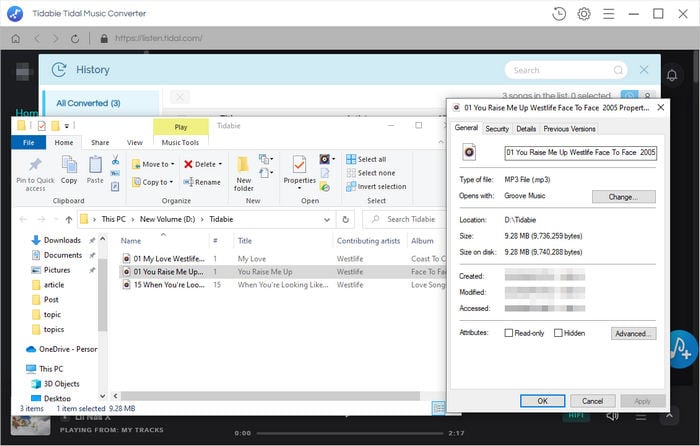Open Tidabie settings gear icon
This screenshot has height=446, width=700.
584,14
